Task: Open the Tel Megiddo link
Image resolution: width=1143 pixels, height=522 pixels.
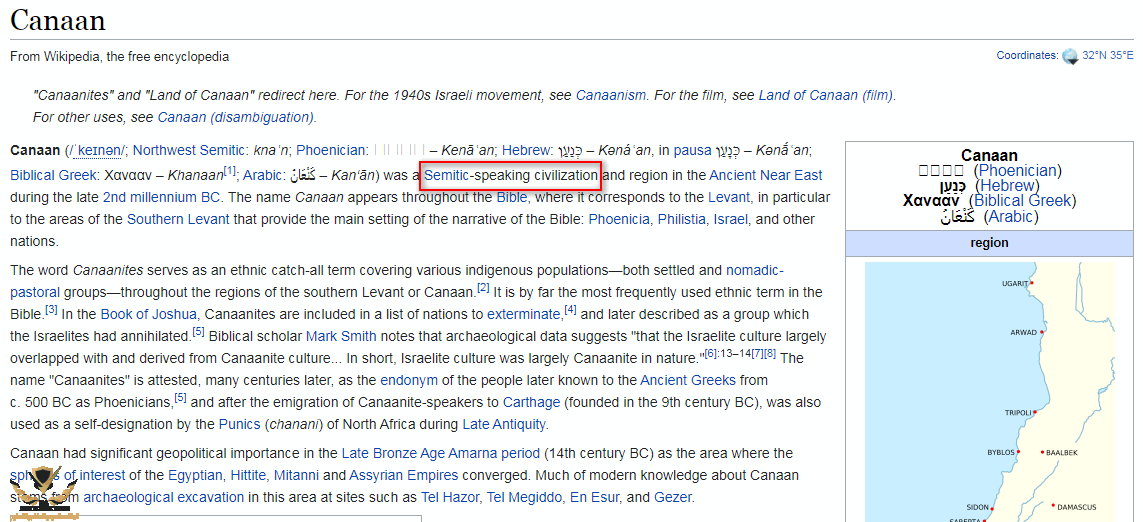Action: point(527,497)
